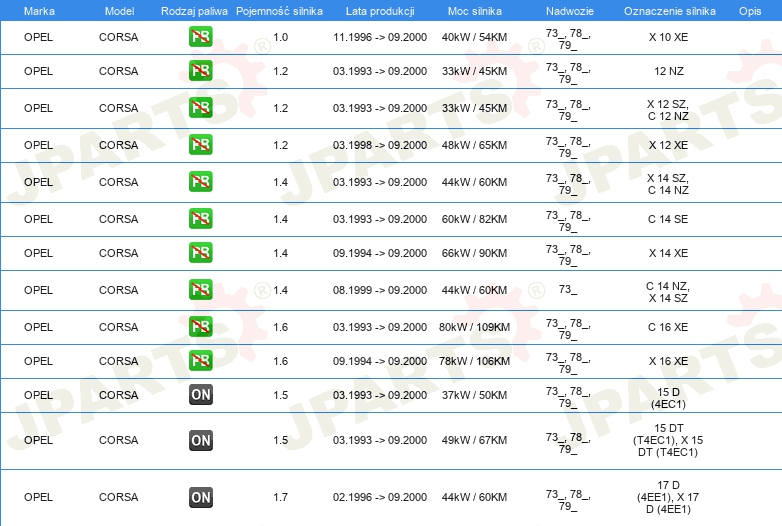Select the 03.1998 -> 09.2000 date range
Viewport: 782px width, 526px height.
click(x=380, y=145)
